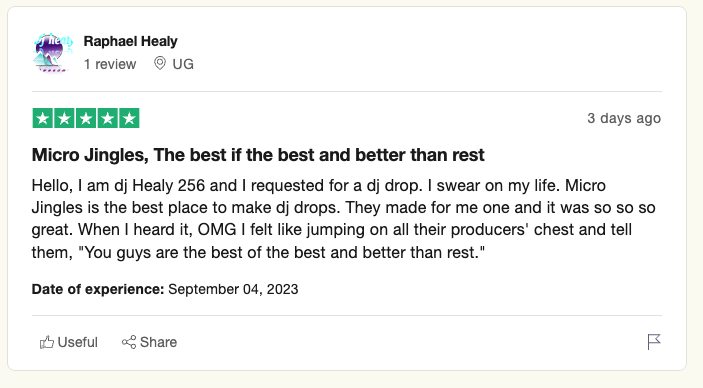Click the '3 days ago' timestamp
Image resolution: width=703 pixels, height=388 pixels.
tap(624, 118)
